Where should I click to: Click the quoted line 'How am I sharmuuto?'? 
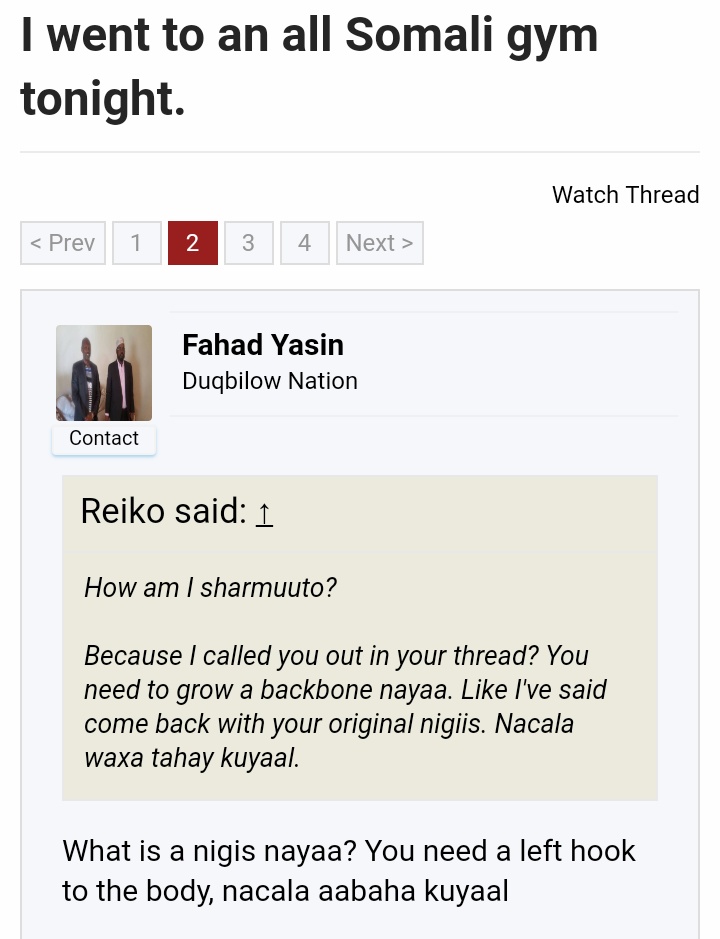(210, 587)
